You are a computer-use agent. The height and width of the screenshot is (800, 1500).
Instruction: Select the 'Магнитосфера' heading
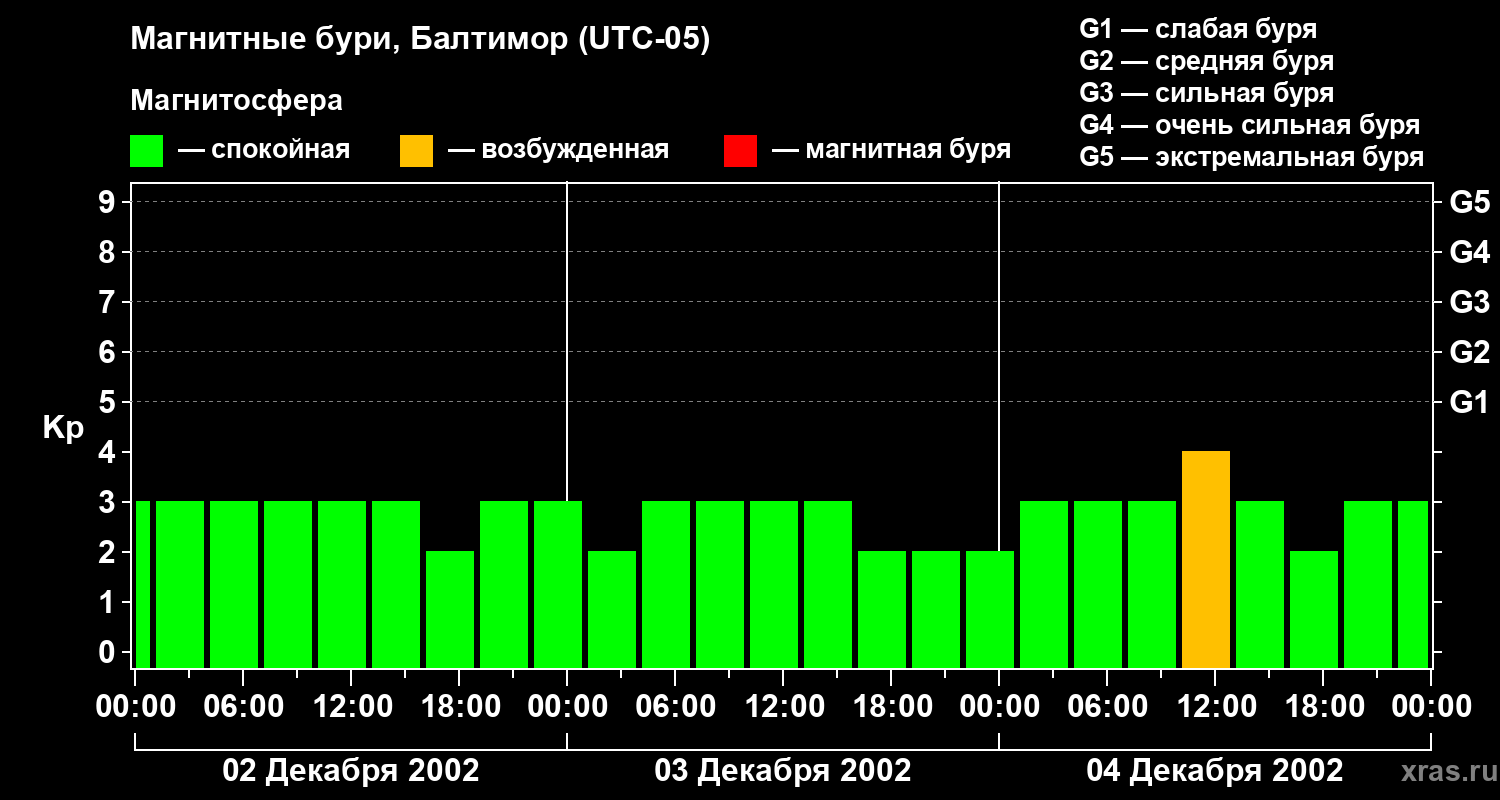pyautogui.click(x=236, y=101)
